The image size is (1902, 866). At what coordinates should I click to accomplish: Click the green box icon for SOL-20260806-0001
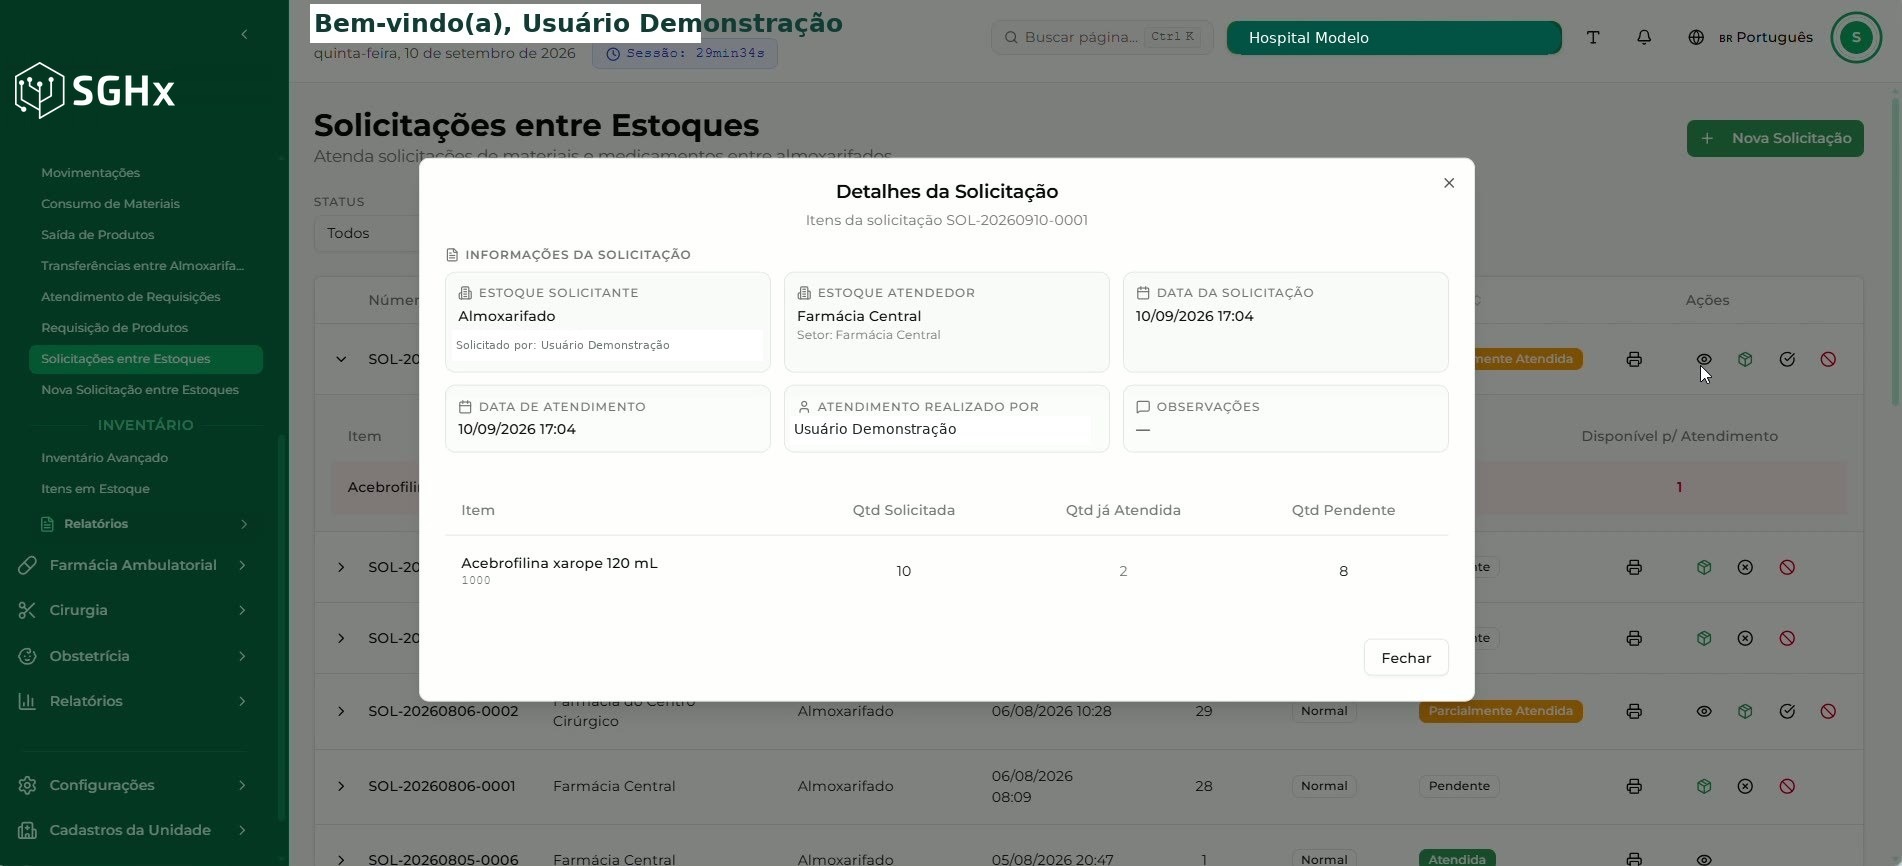pyautogui.click(x=1704, y=786)
